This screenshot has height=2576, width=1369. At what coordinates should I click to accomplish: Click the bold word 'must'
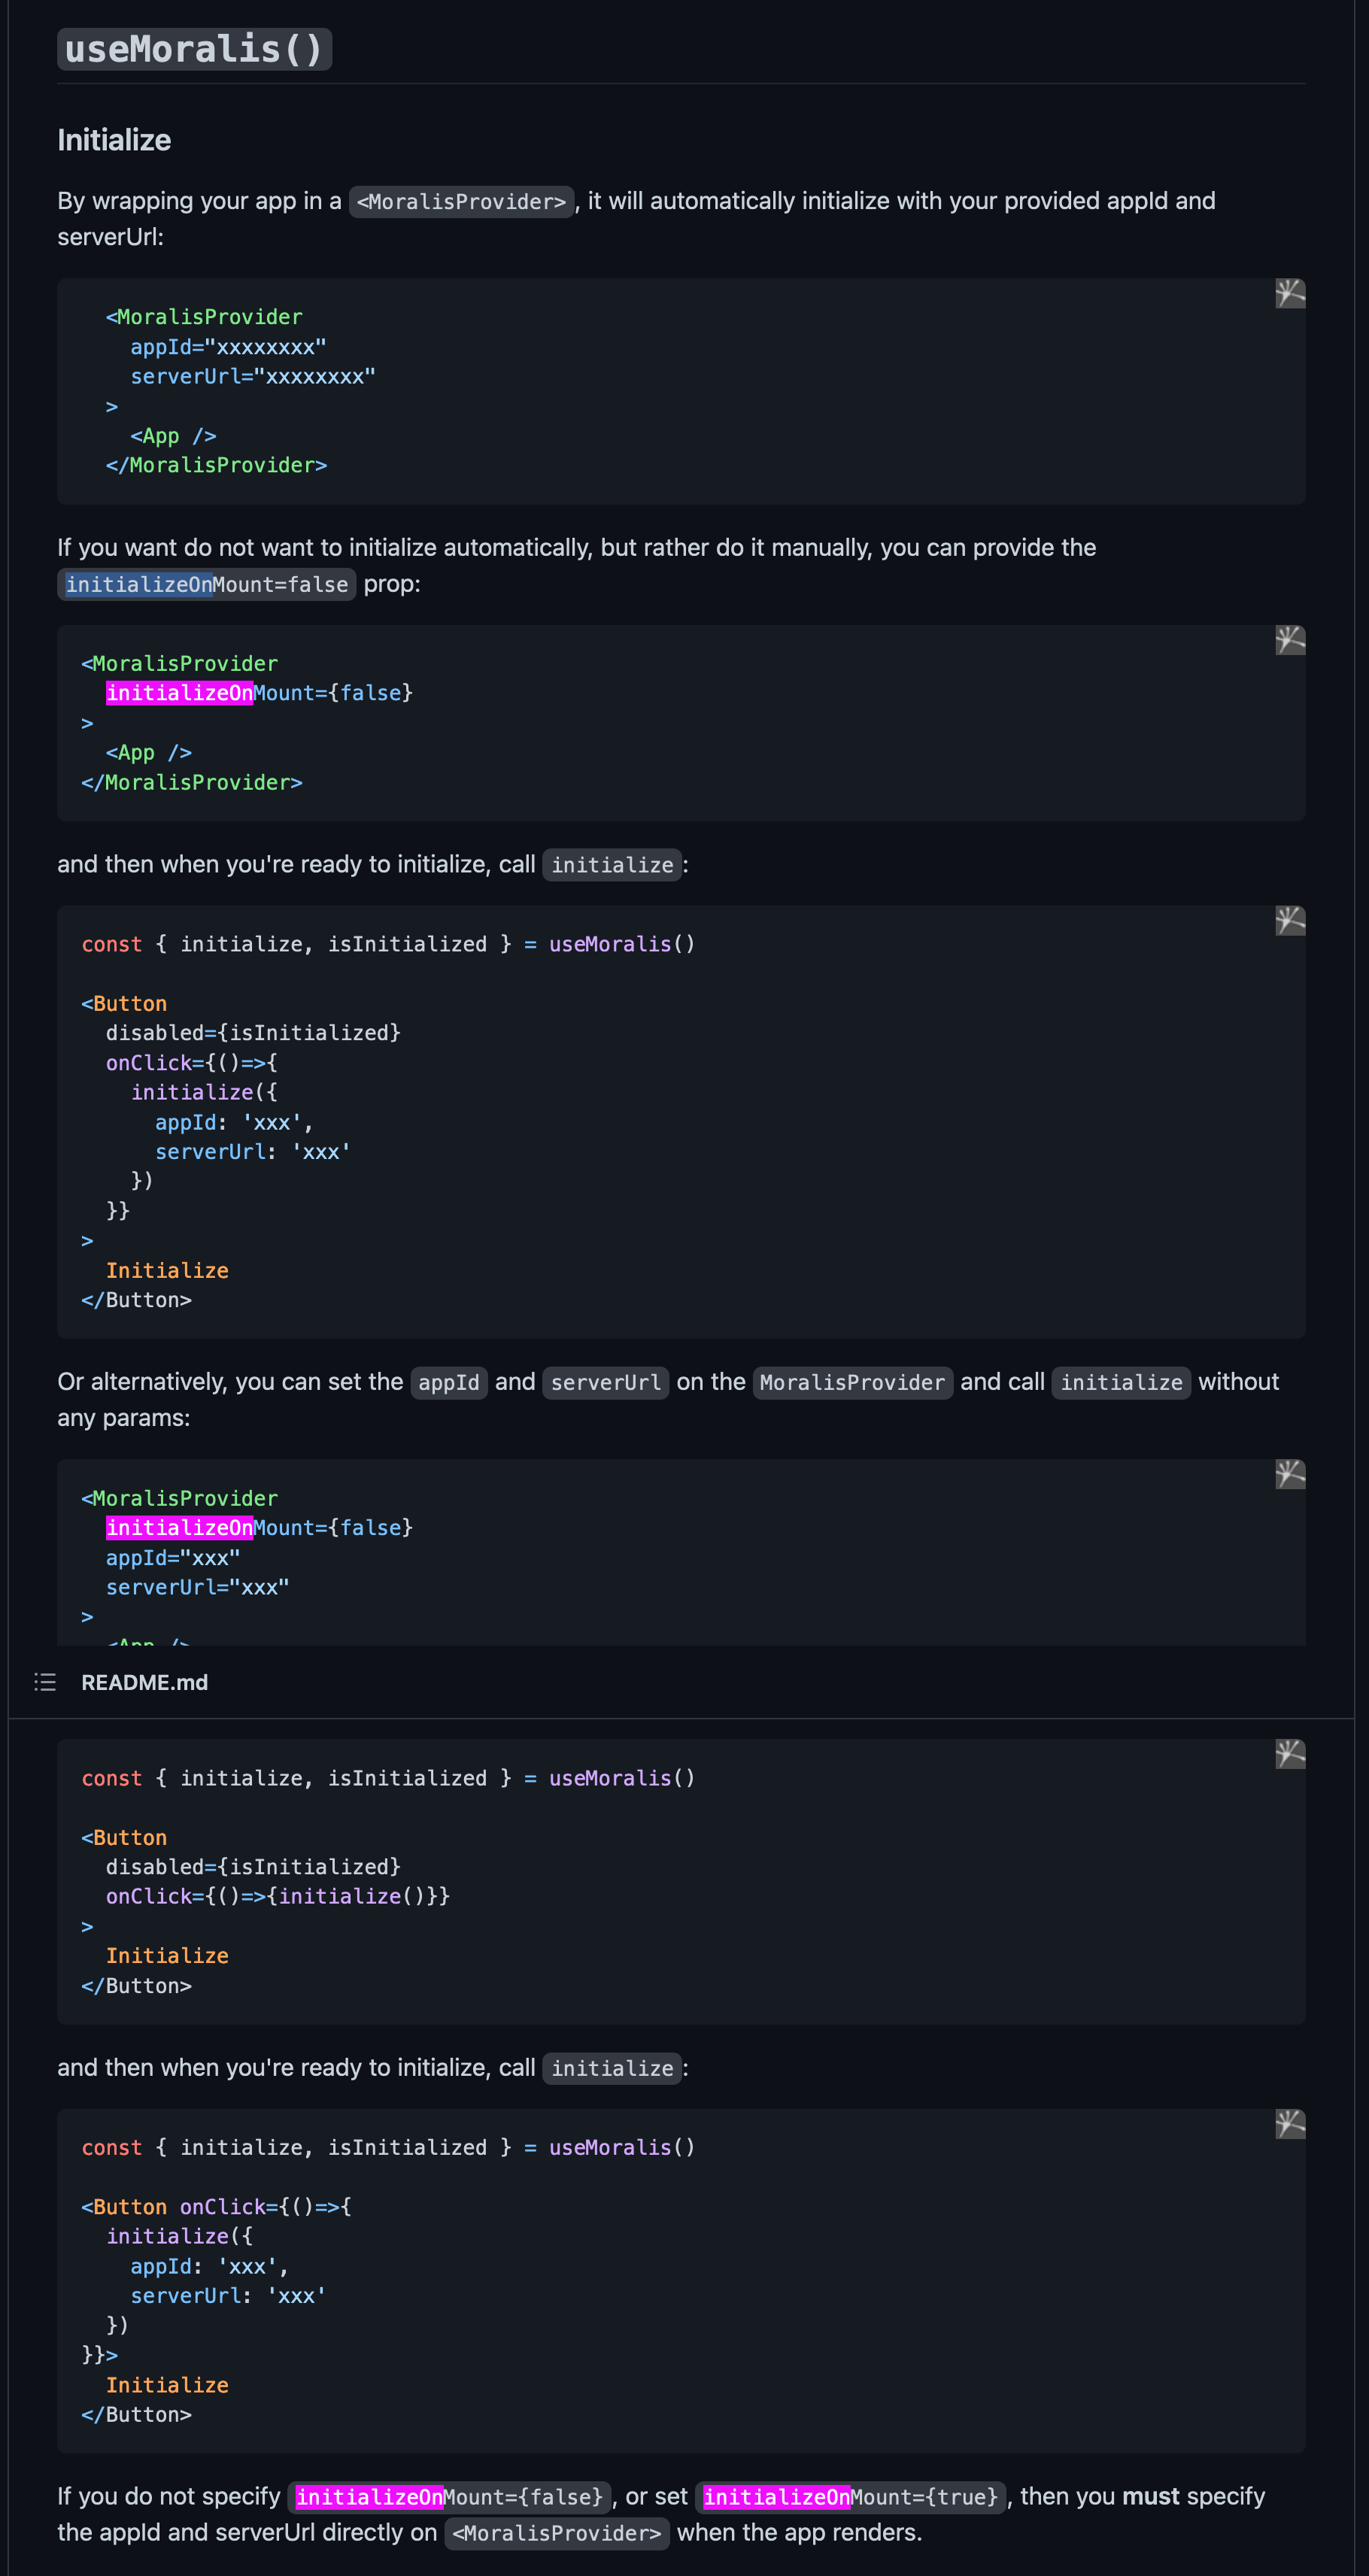pyautogui.click(x=1150, y=2497)
